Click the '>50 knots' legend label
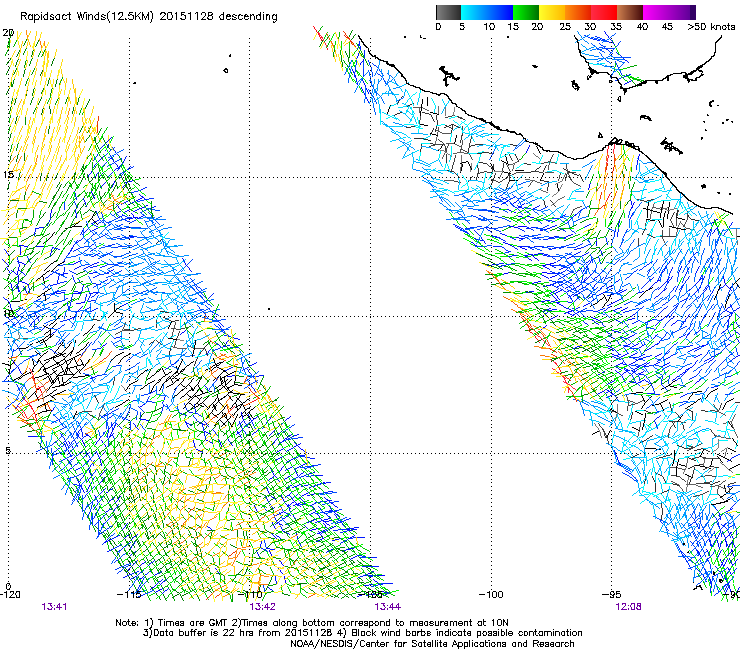The width and height of the screenshot is (740, 650). pos(712,27)
